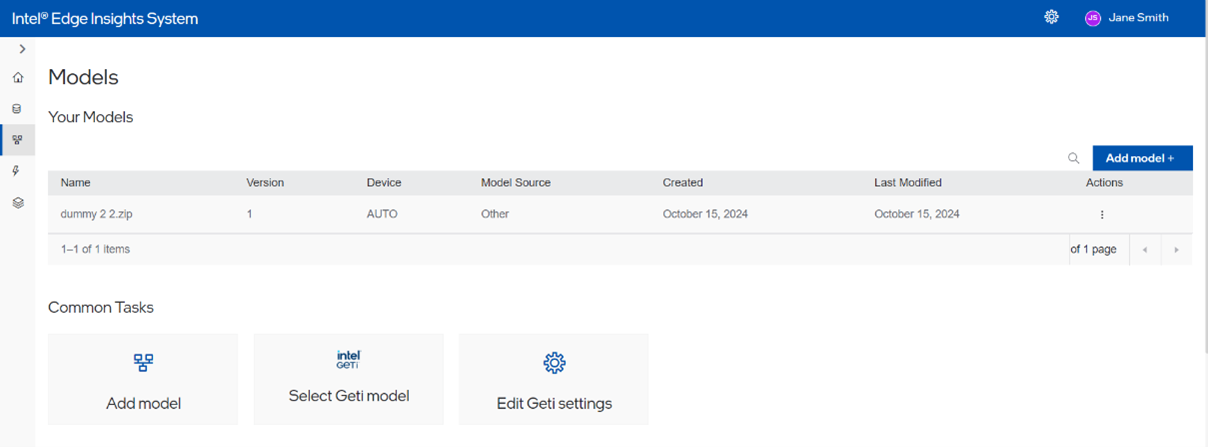The image size is (1208, 447).
Task: Click the Edit Geti settings card
Action: point(554,379)
